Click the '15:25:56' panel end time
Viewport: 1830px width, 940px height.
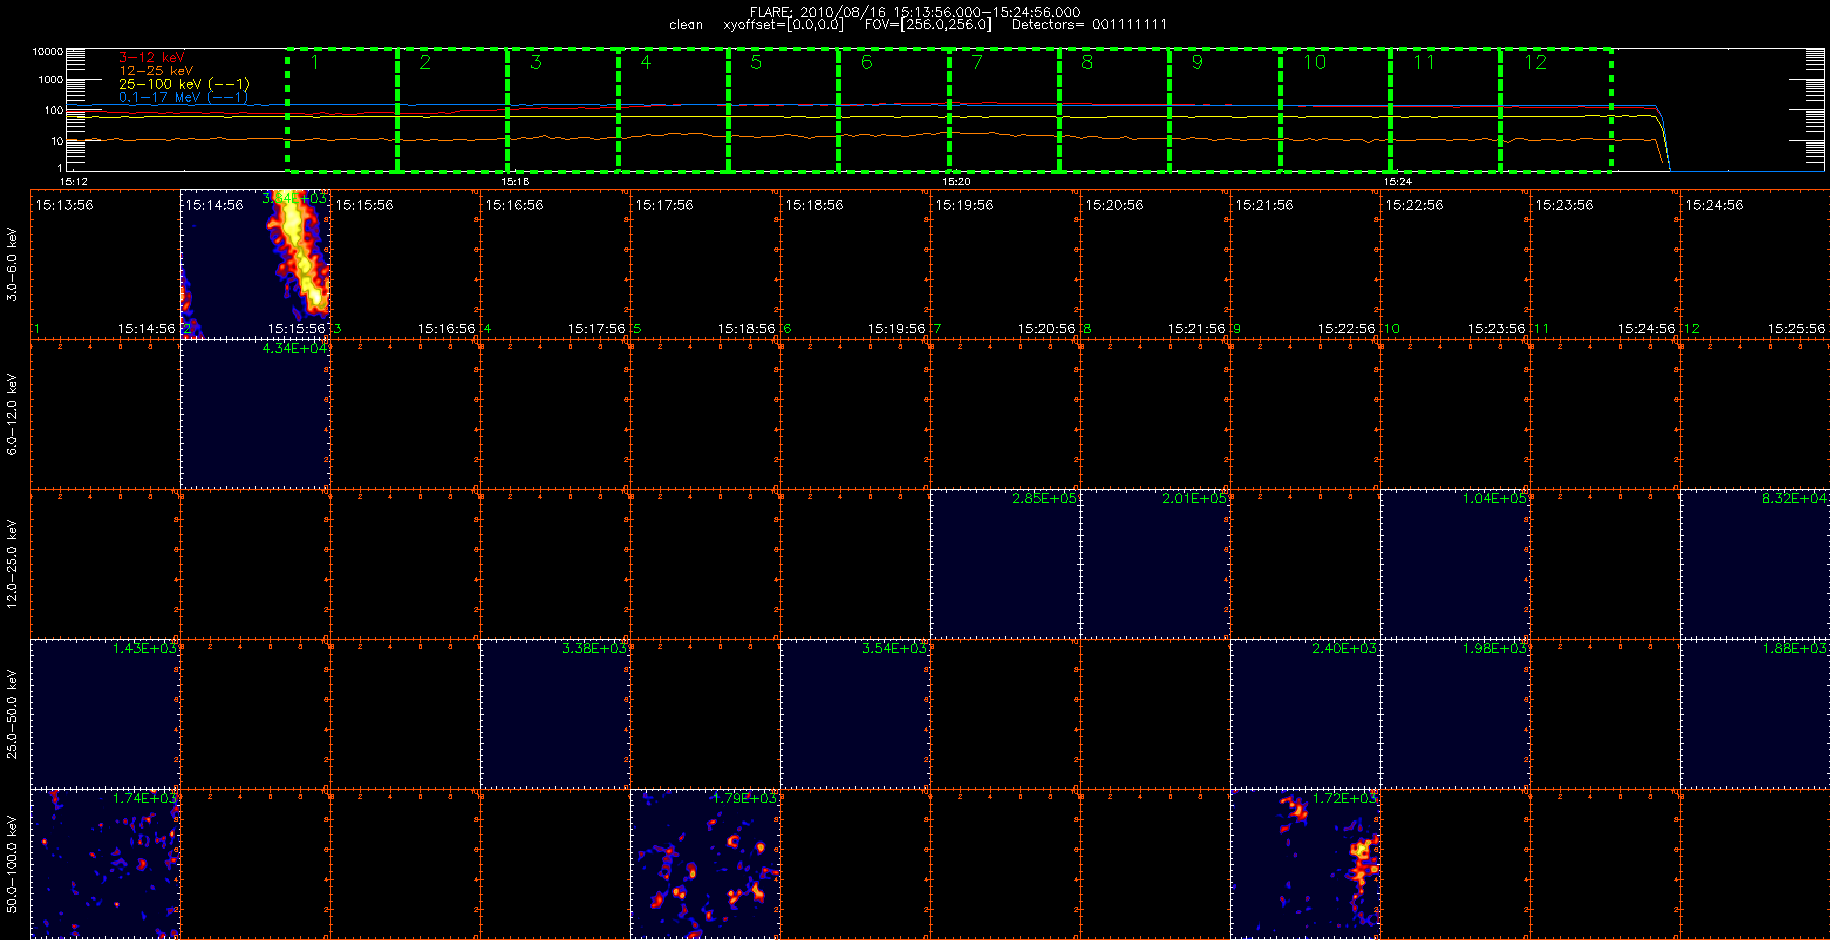pos(1796,328)
